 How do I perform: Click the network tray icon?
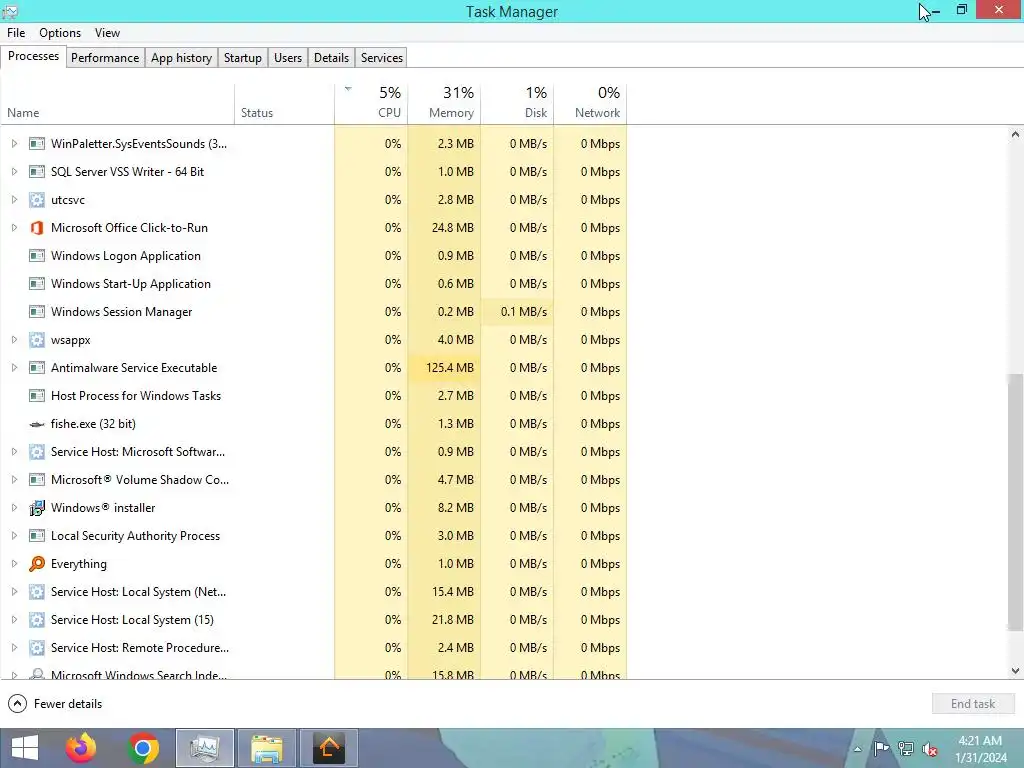pyautogui.click(x=906, y=748)
